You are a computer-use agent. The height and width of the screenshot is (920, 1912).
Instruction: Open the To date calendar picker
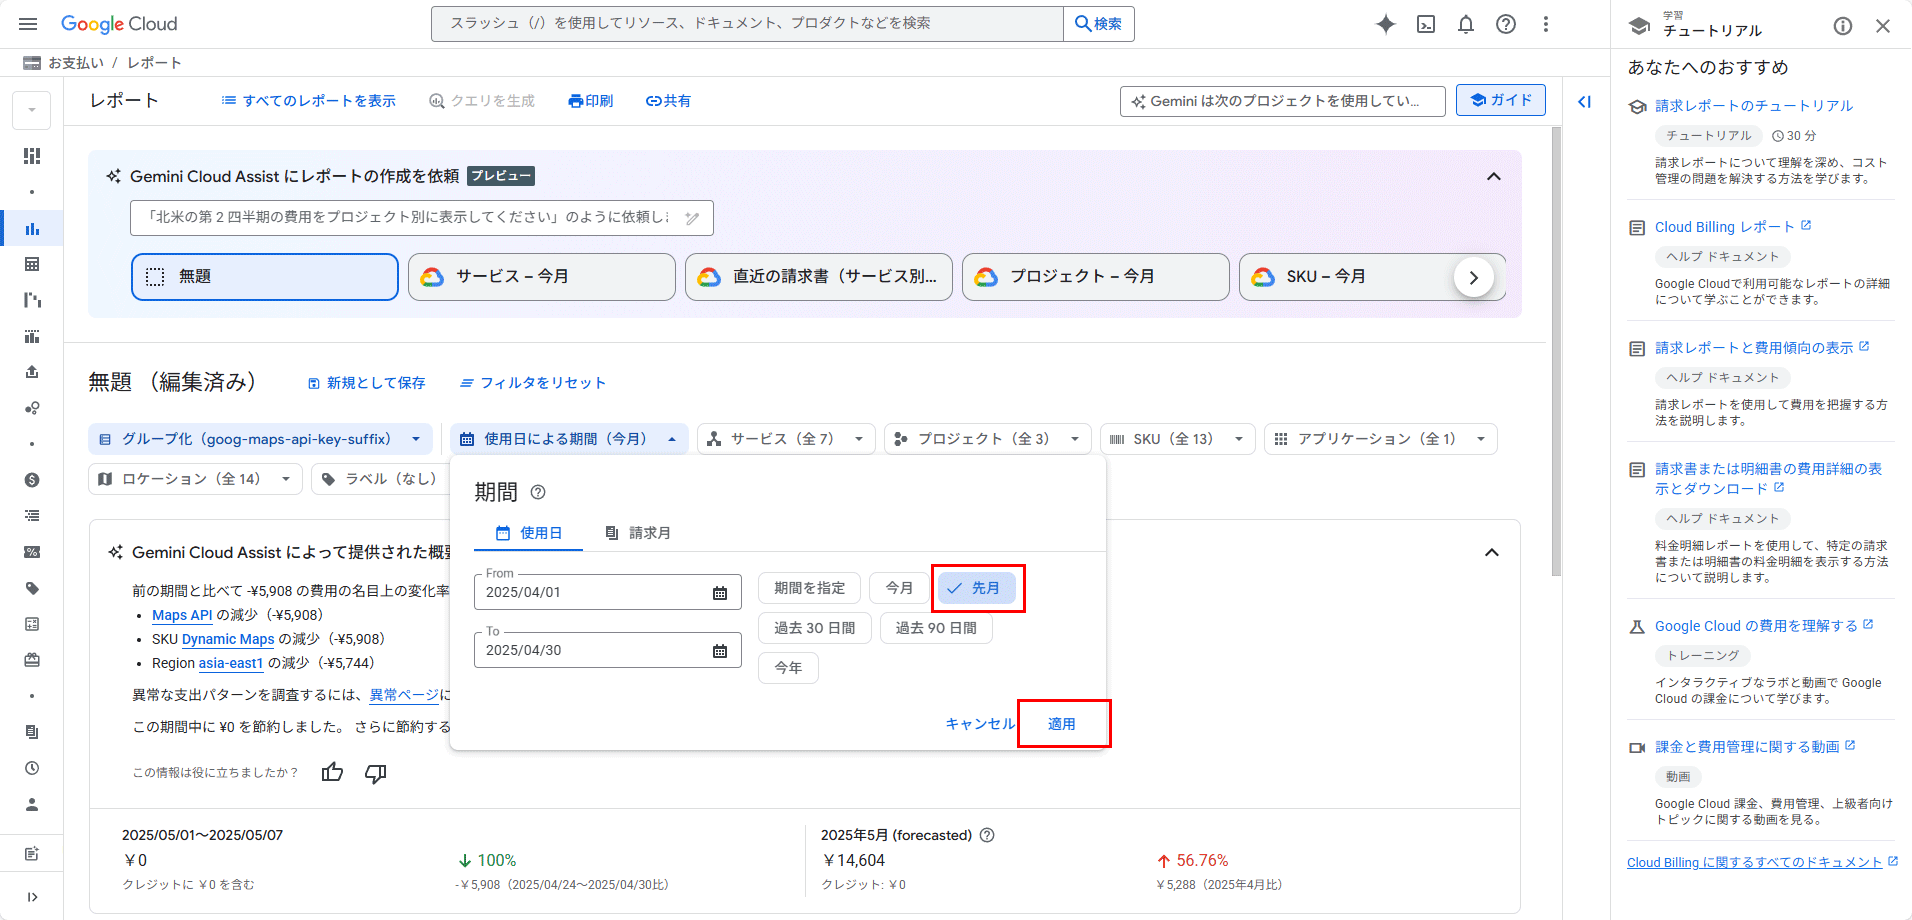tap(720, 651)
